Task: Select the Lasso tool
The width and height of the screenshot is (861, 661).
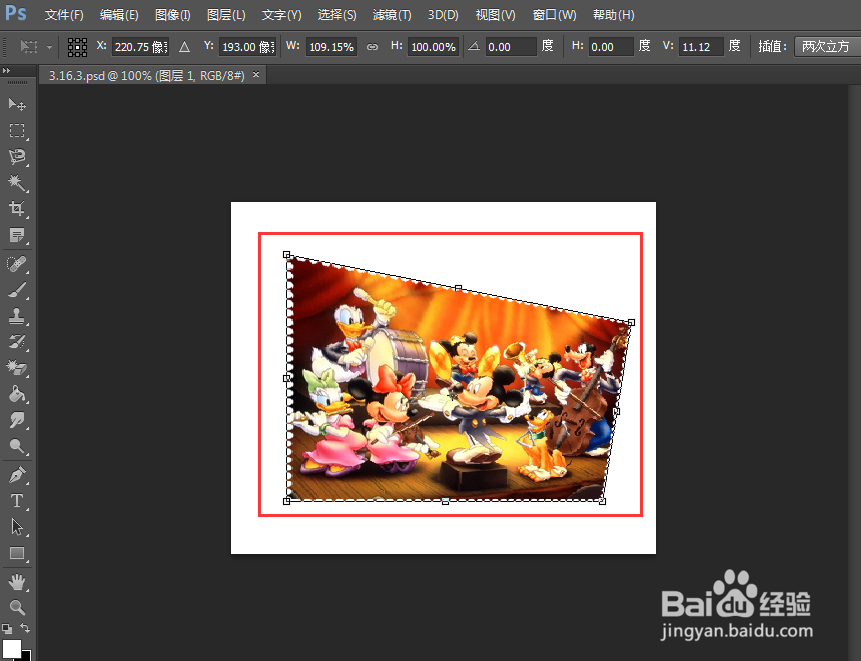Action: click(17, 156)
